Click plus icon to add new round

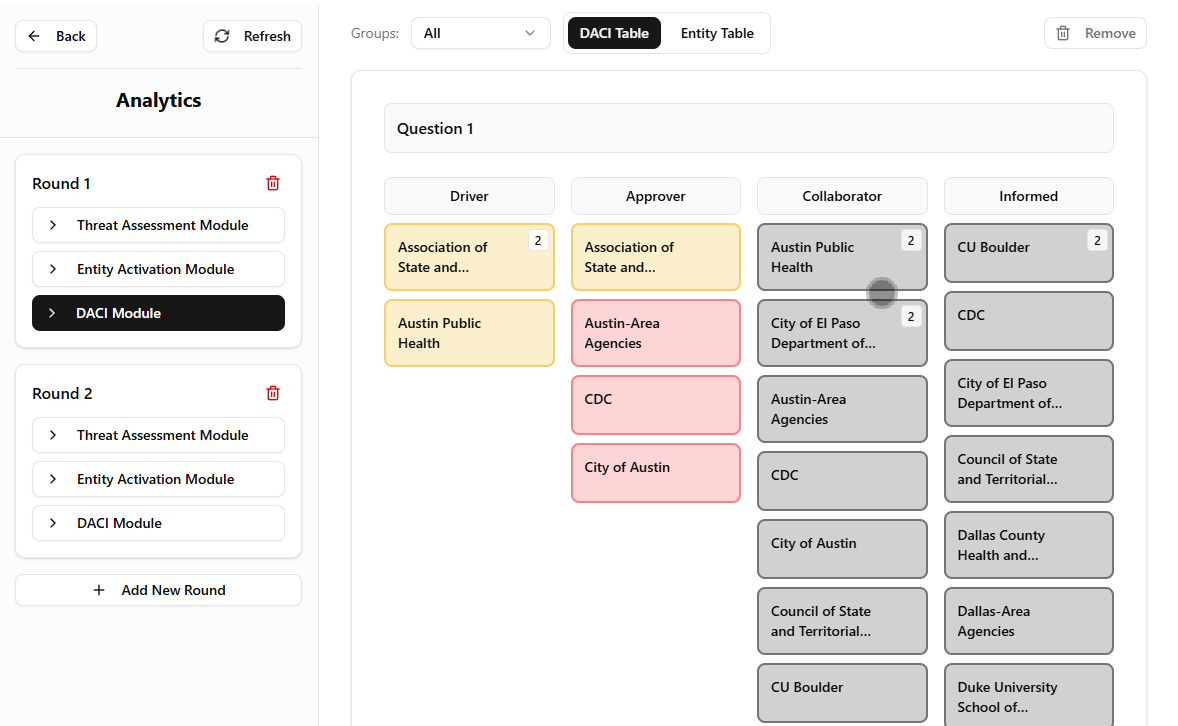click(x=99, y=590)
